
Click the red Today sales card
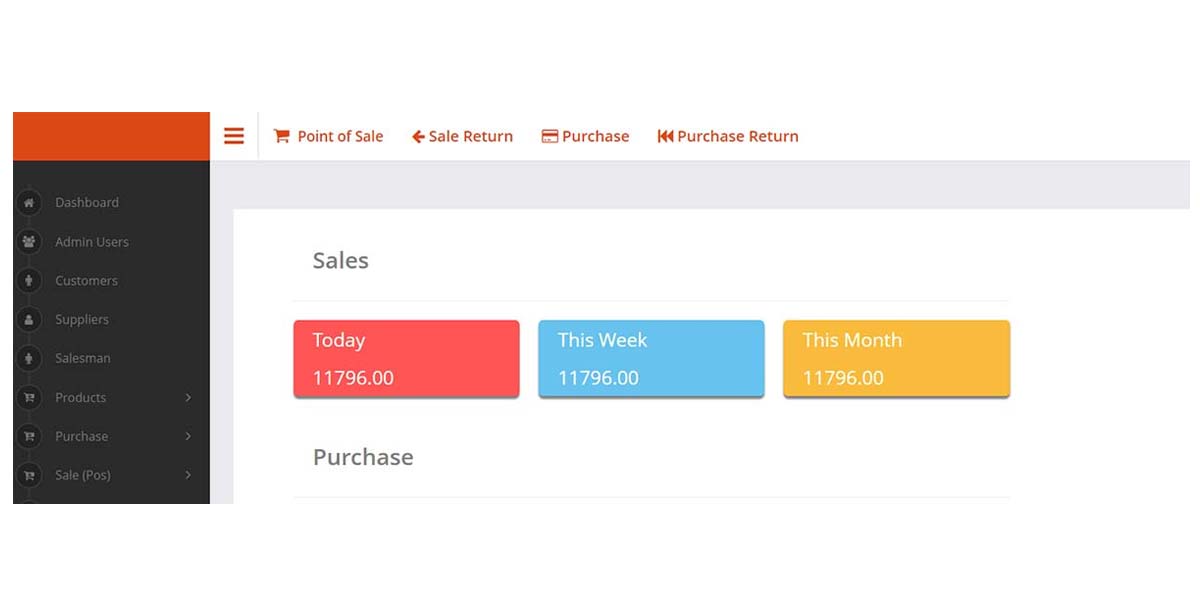click(x=406, y=358)
